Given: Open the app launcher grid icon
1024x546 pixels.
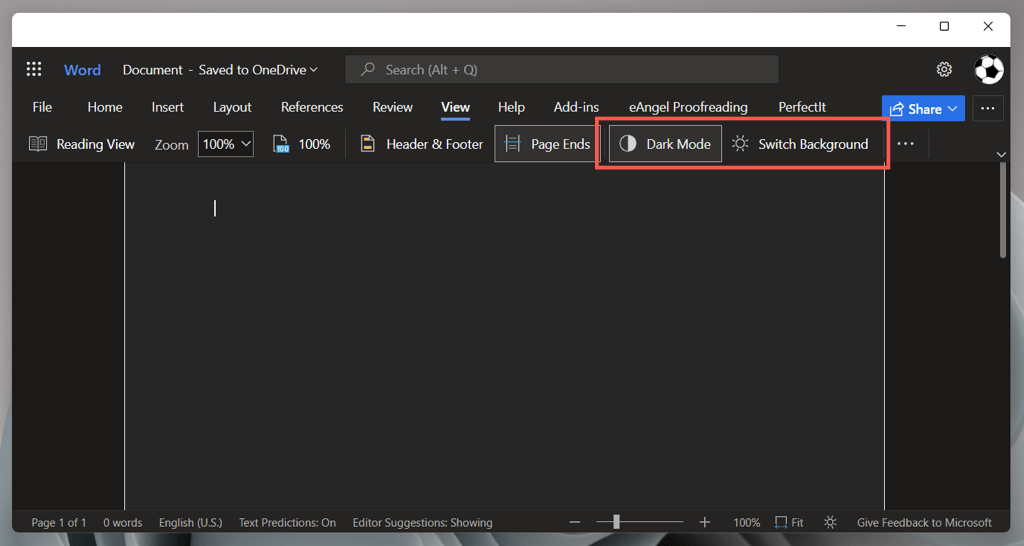Looking at the screenshot, I should pyautogui.click(x=34, y=69).
